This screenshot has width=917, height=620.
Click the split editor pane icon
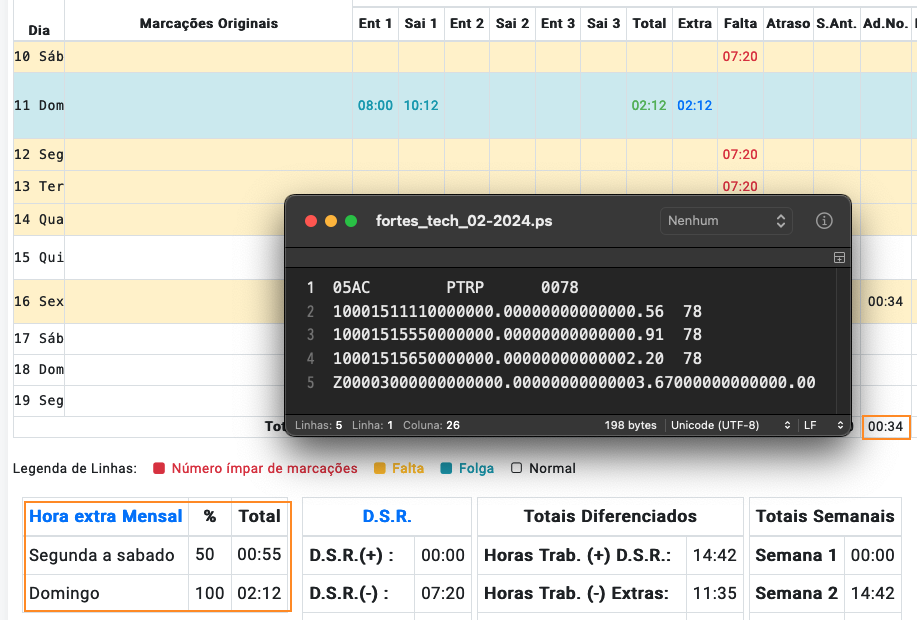click(839, 257)
